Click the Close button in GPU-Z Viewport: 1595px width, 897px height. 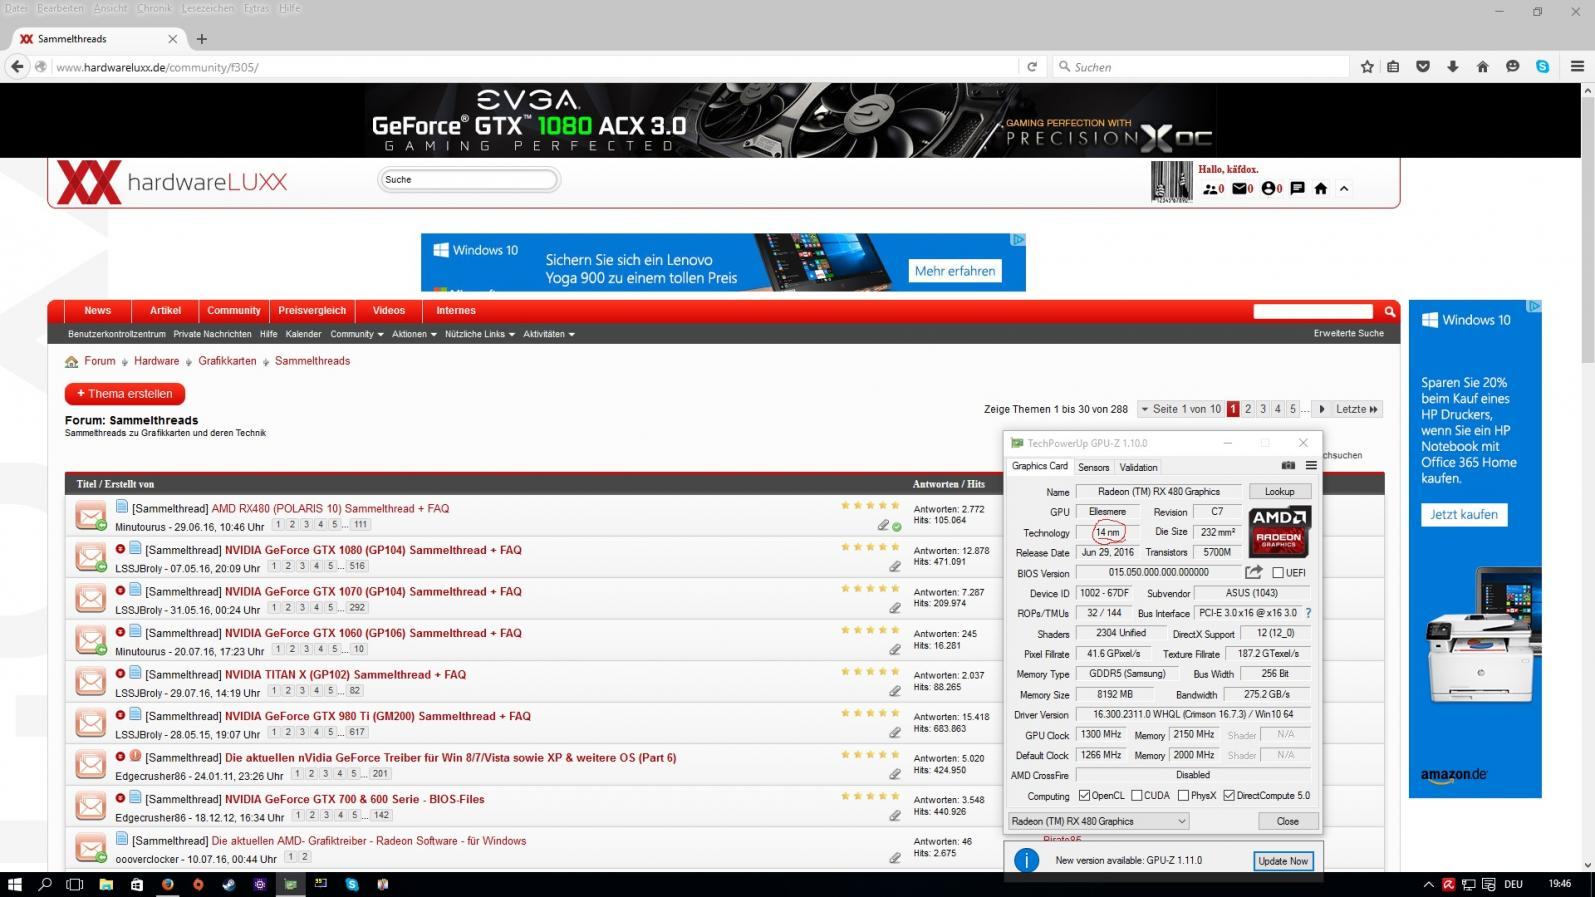(x=1287, y=821)
